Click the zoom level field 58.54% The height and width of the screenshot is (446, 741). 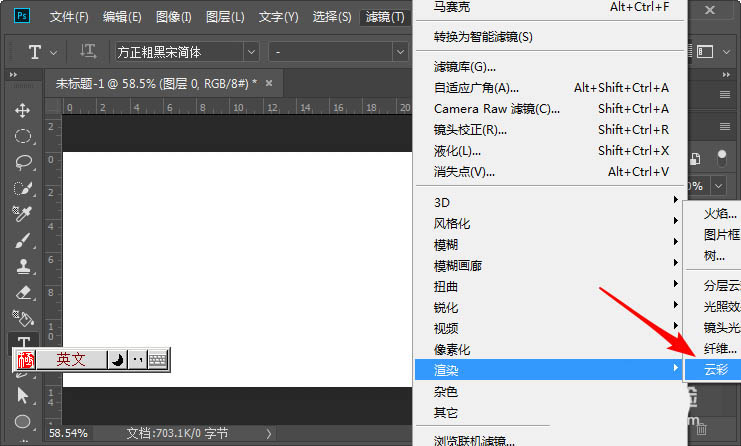coord(68,433)
